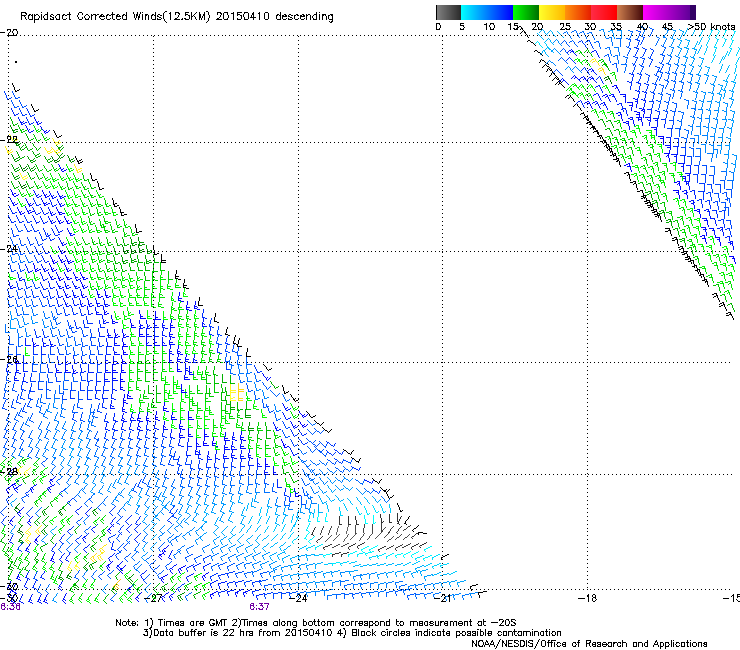This screenshot has height=650, width=740.
Task: Click the brown 35–40 knots legend segment
Action: 630,12
